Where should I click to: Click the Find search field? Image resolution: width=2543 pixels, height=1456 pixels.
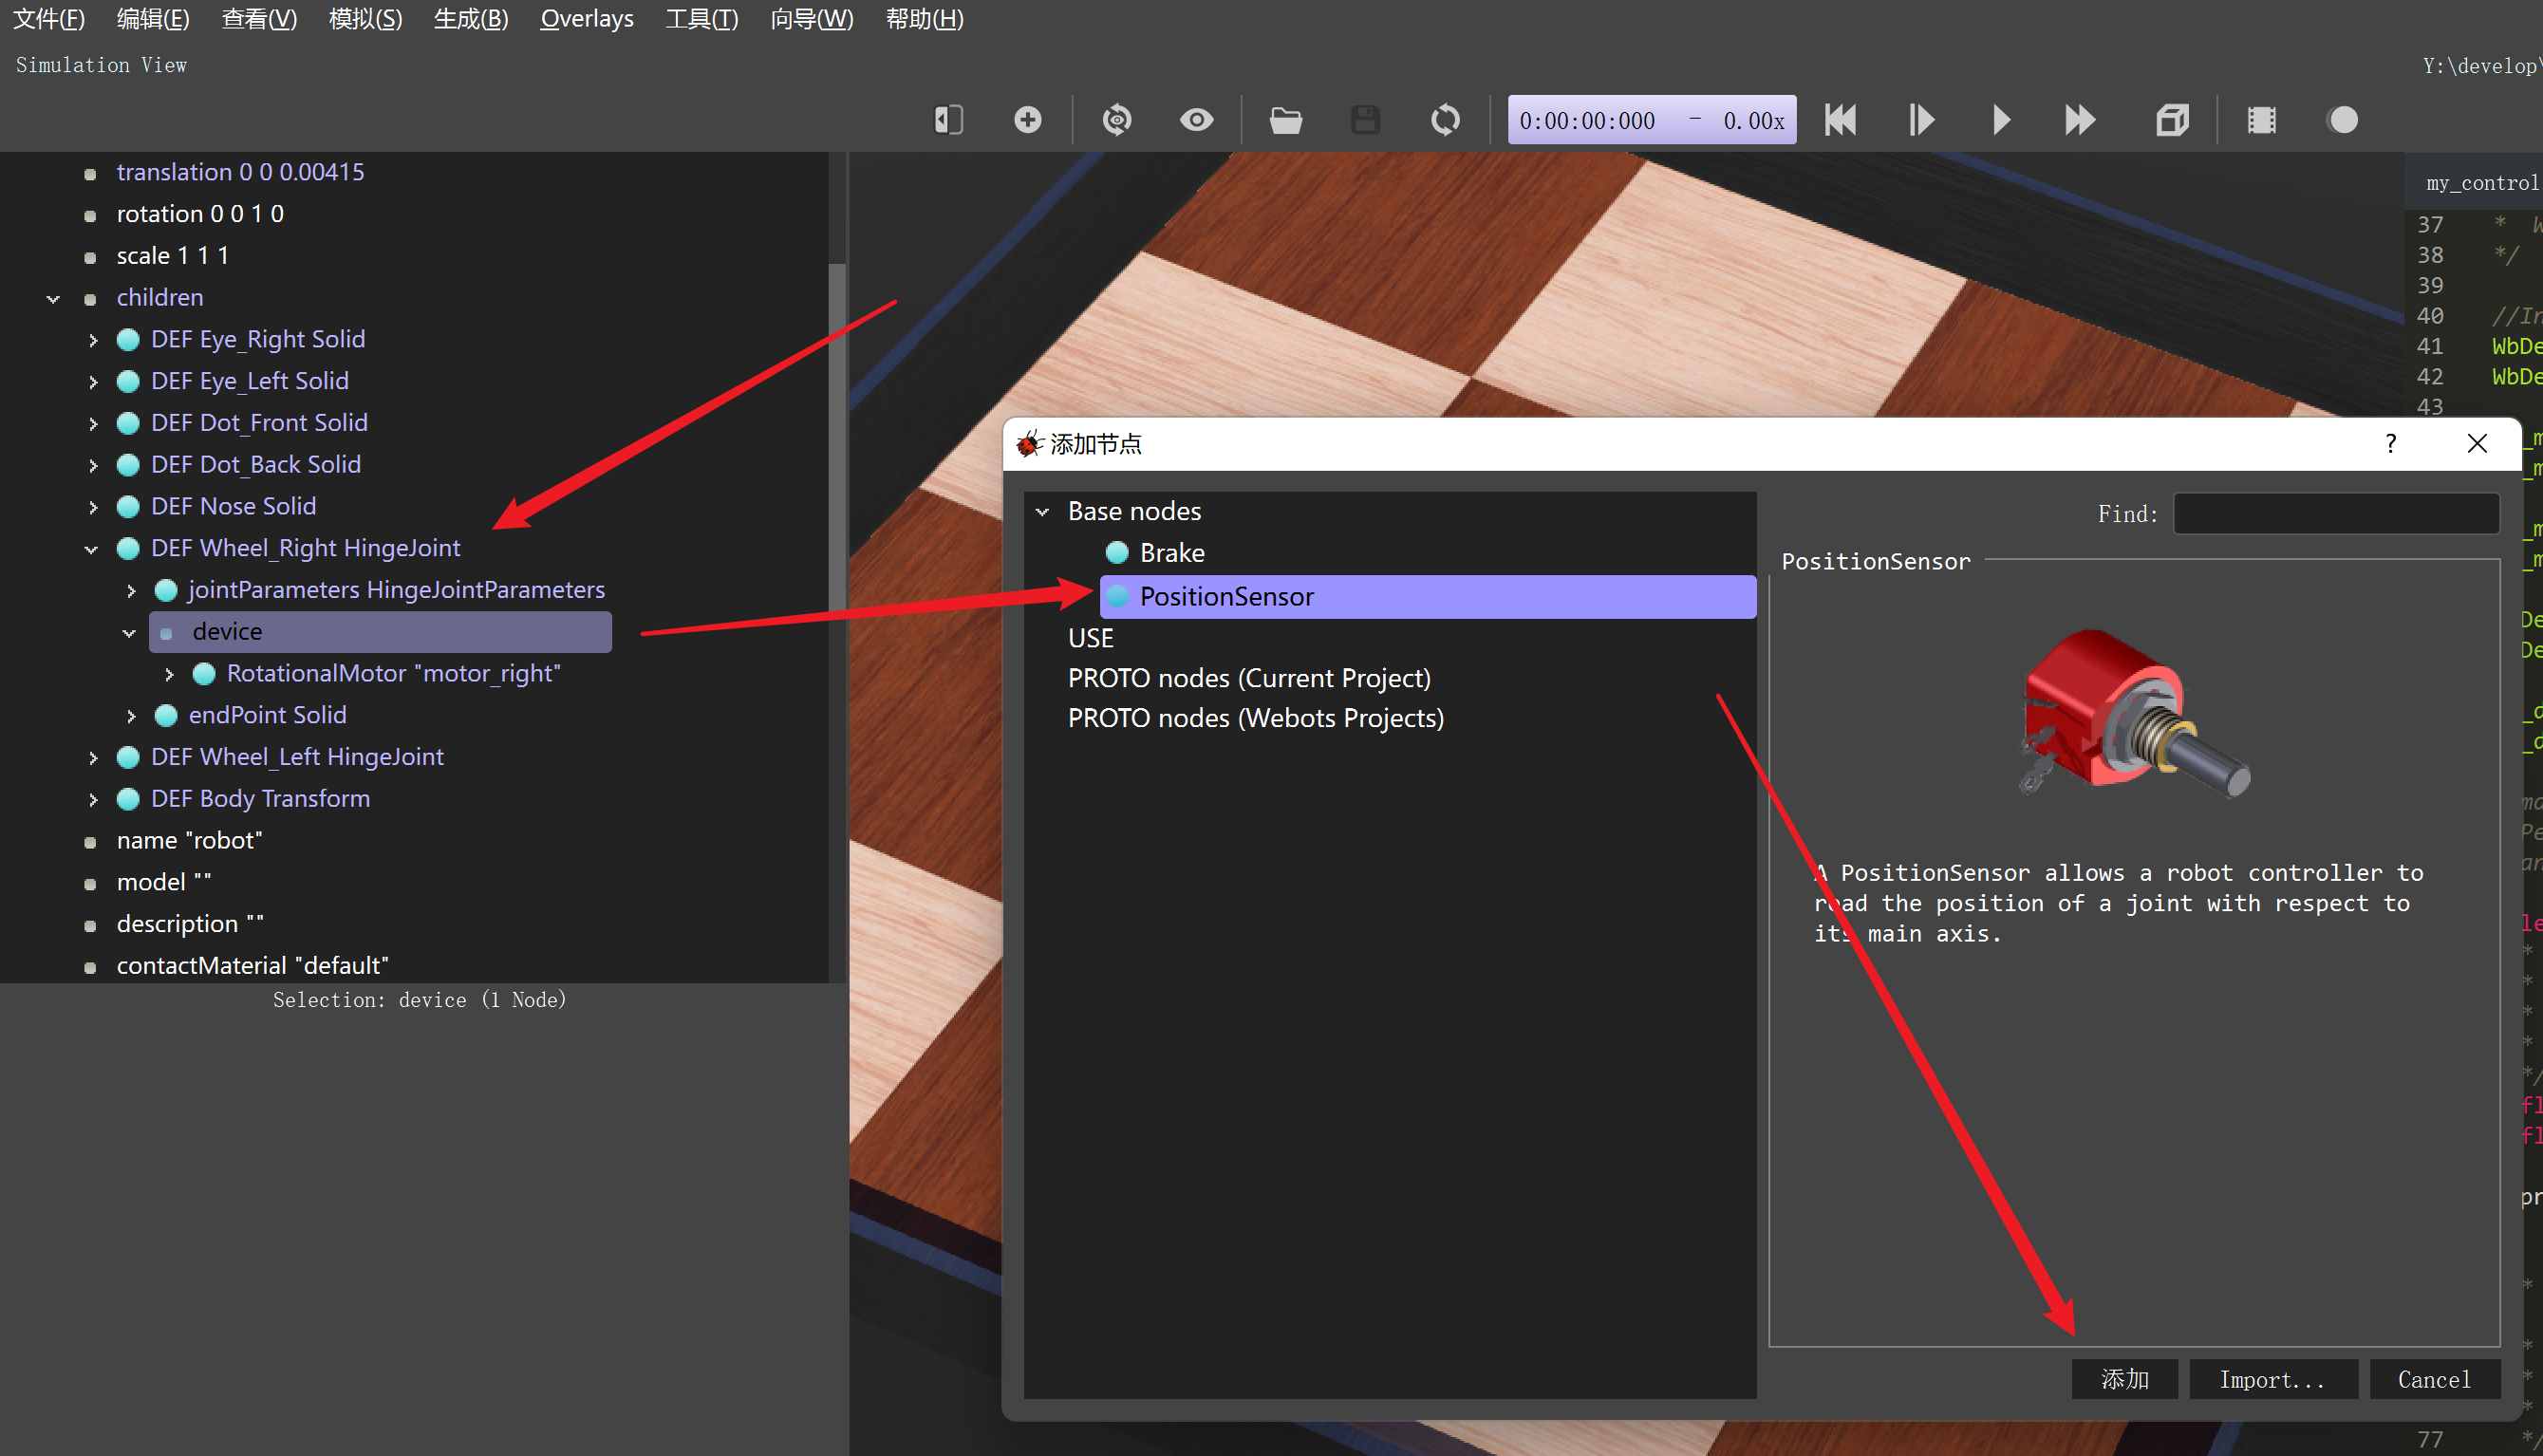click(2335, 514)
